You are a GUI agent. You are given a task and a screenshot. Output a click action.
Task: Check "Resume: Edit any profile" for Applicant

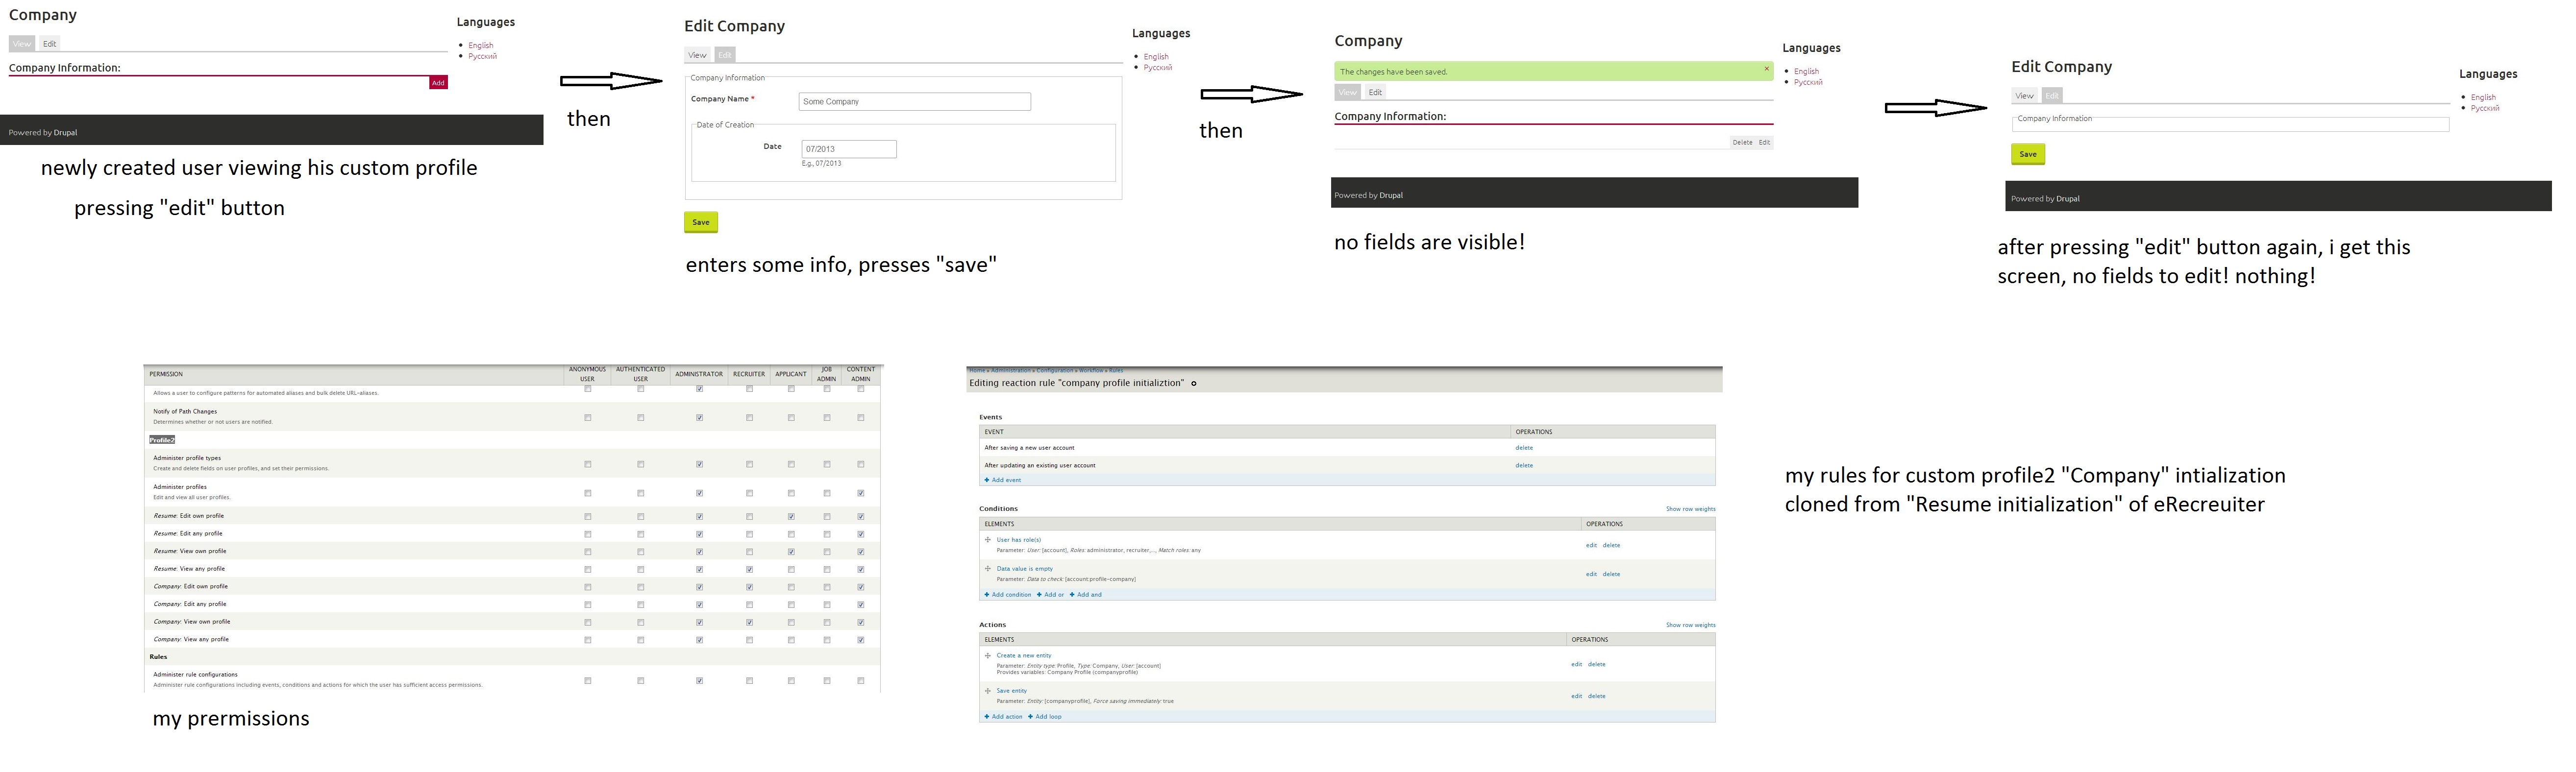pos(791,534)
